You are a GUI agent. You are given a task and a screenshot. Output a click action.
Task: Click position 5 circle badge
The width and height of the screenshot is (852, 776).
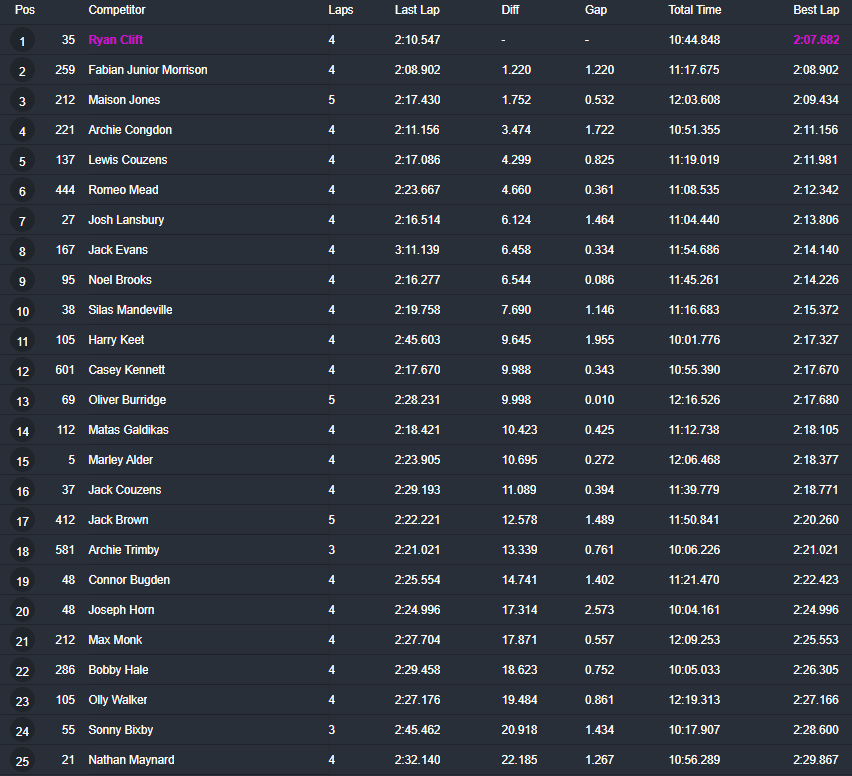[x=22, y=161]
